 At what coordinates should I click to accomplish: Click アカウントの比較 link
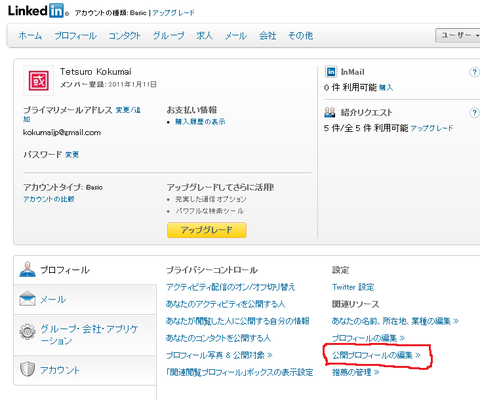click(x=49, y=199)
